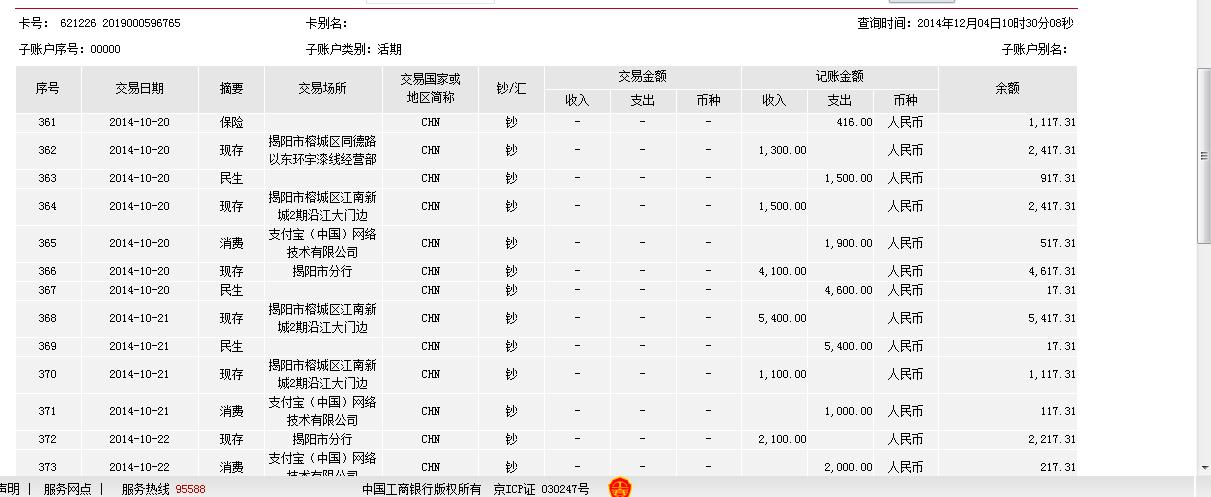Click the 2,100.00 income amount
Viewport: 1211px width, 497px height.
tap(783, 439)
